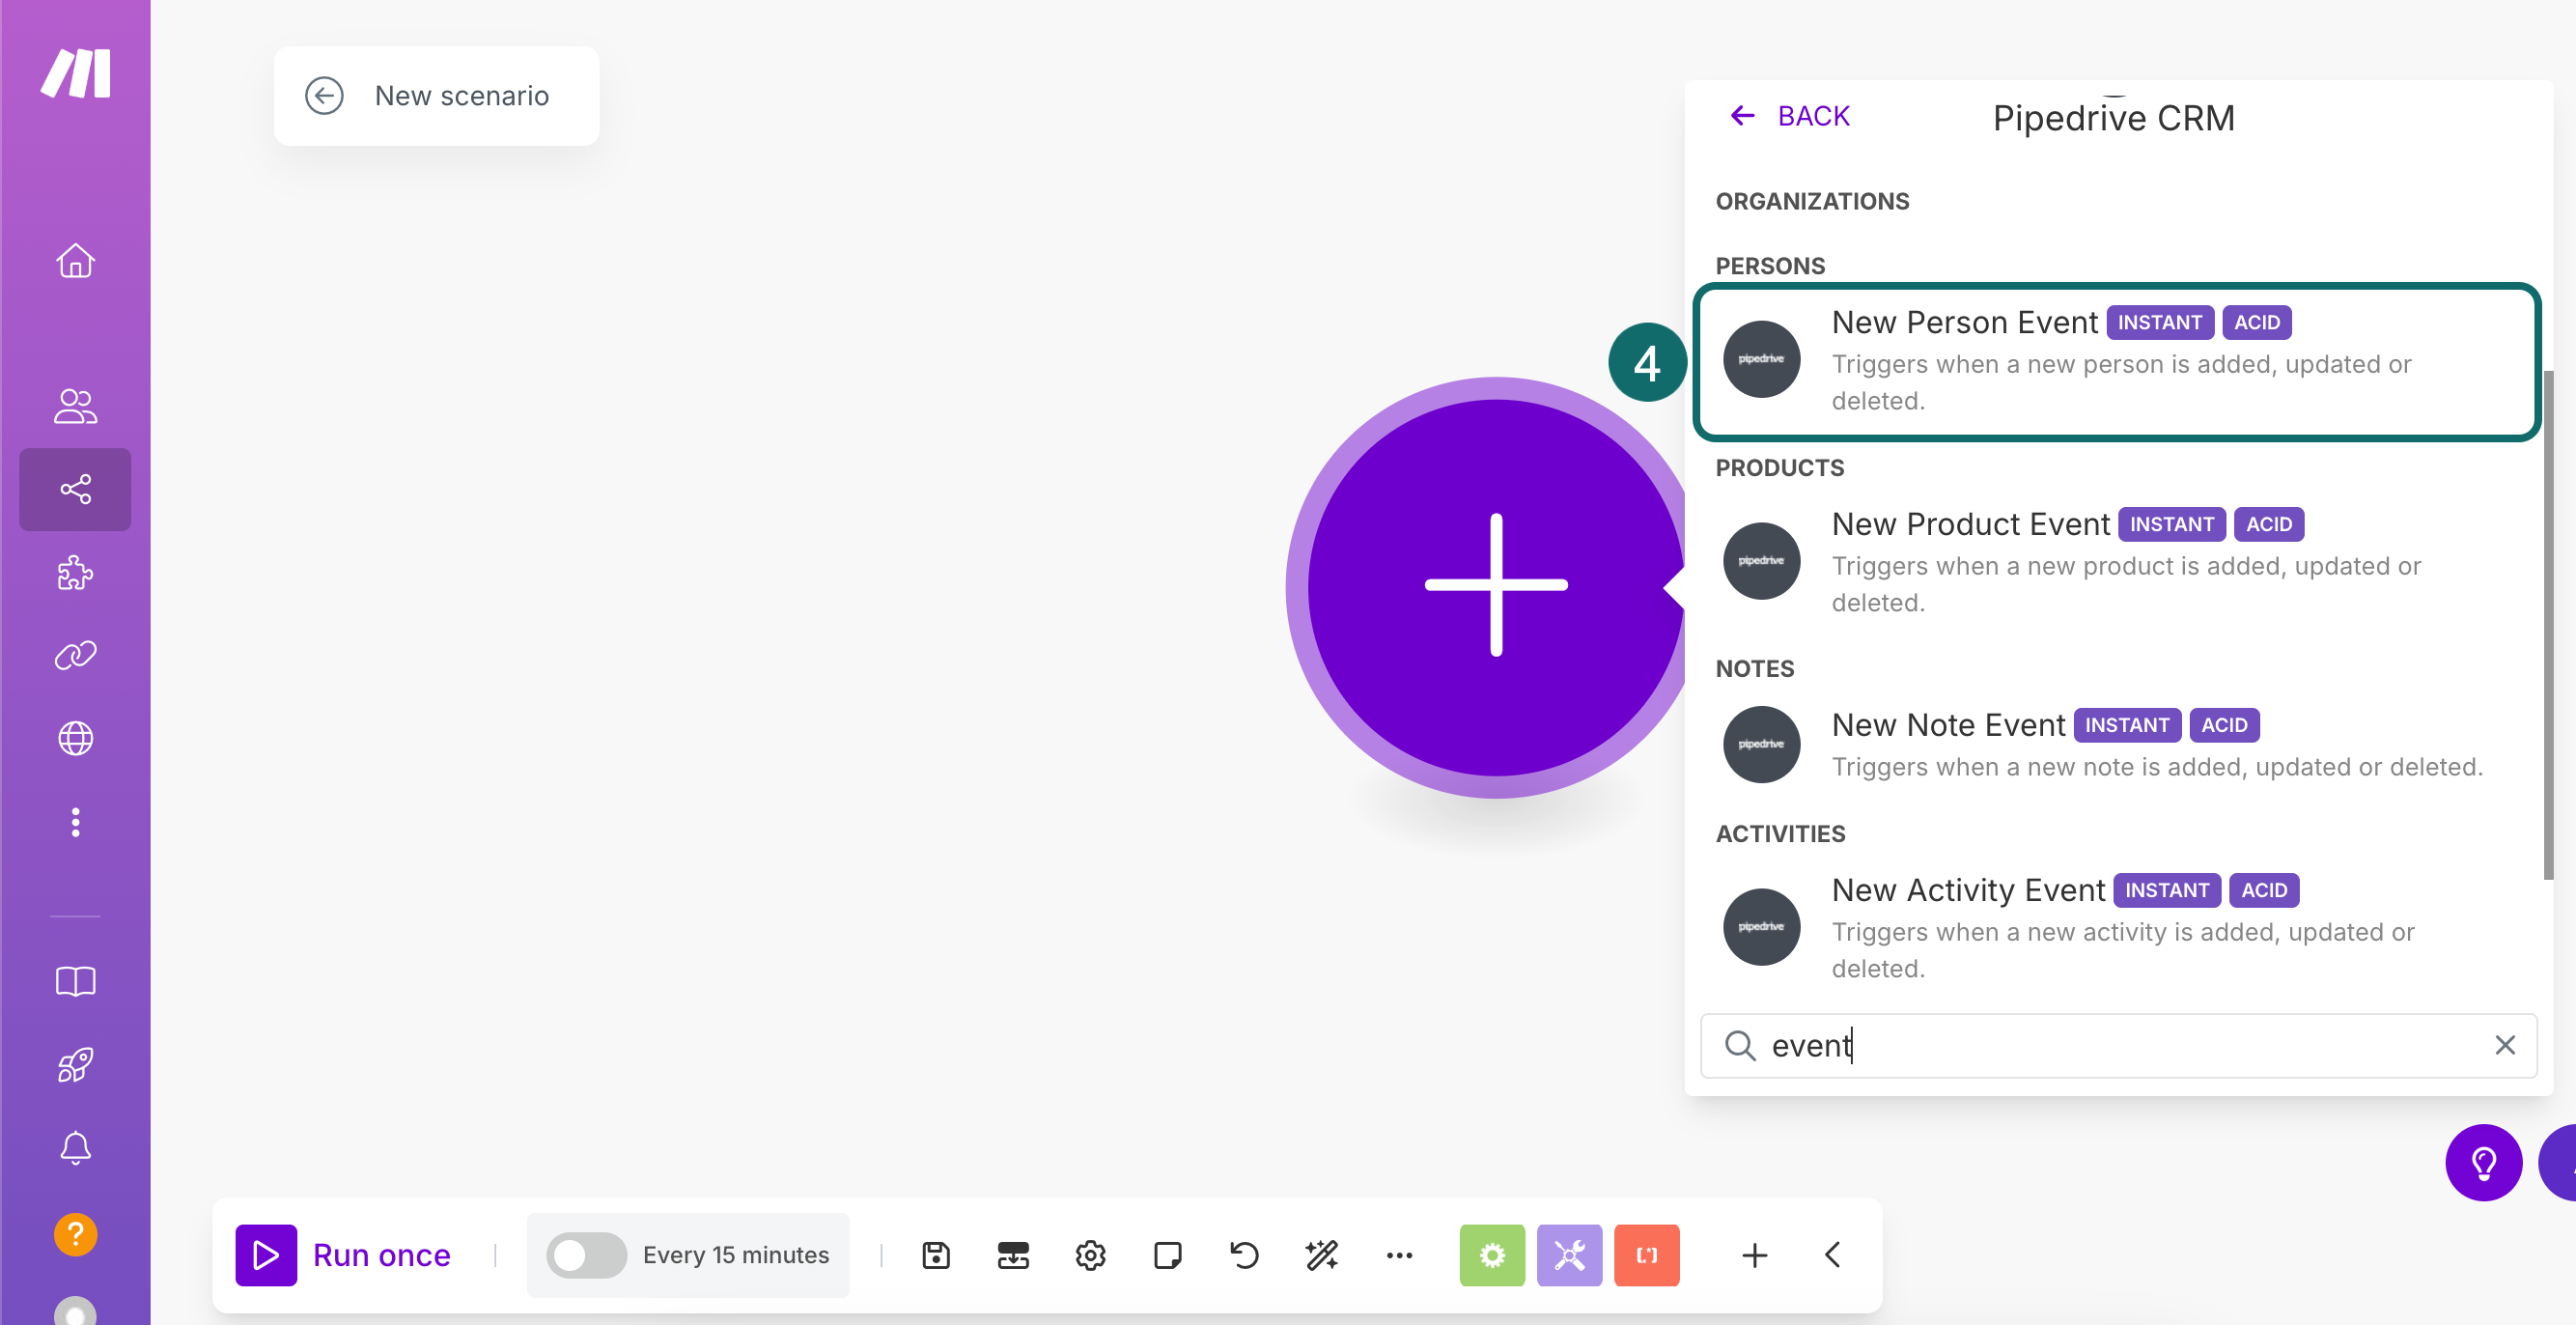
Task: Click the undo arrow icon
Action: (1244, 1255)
